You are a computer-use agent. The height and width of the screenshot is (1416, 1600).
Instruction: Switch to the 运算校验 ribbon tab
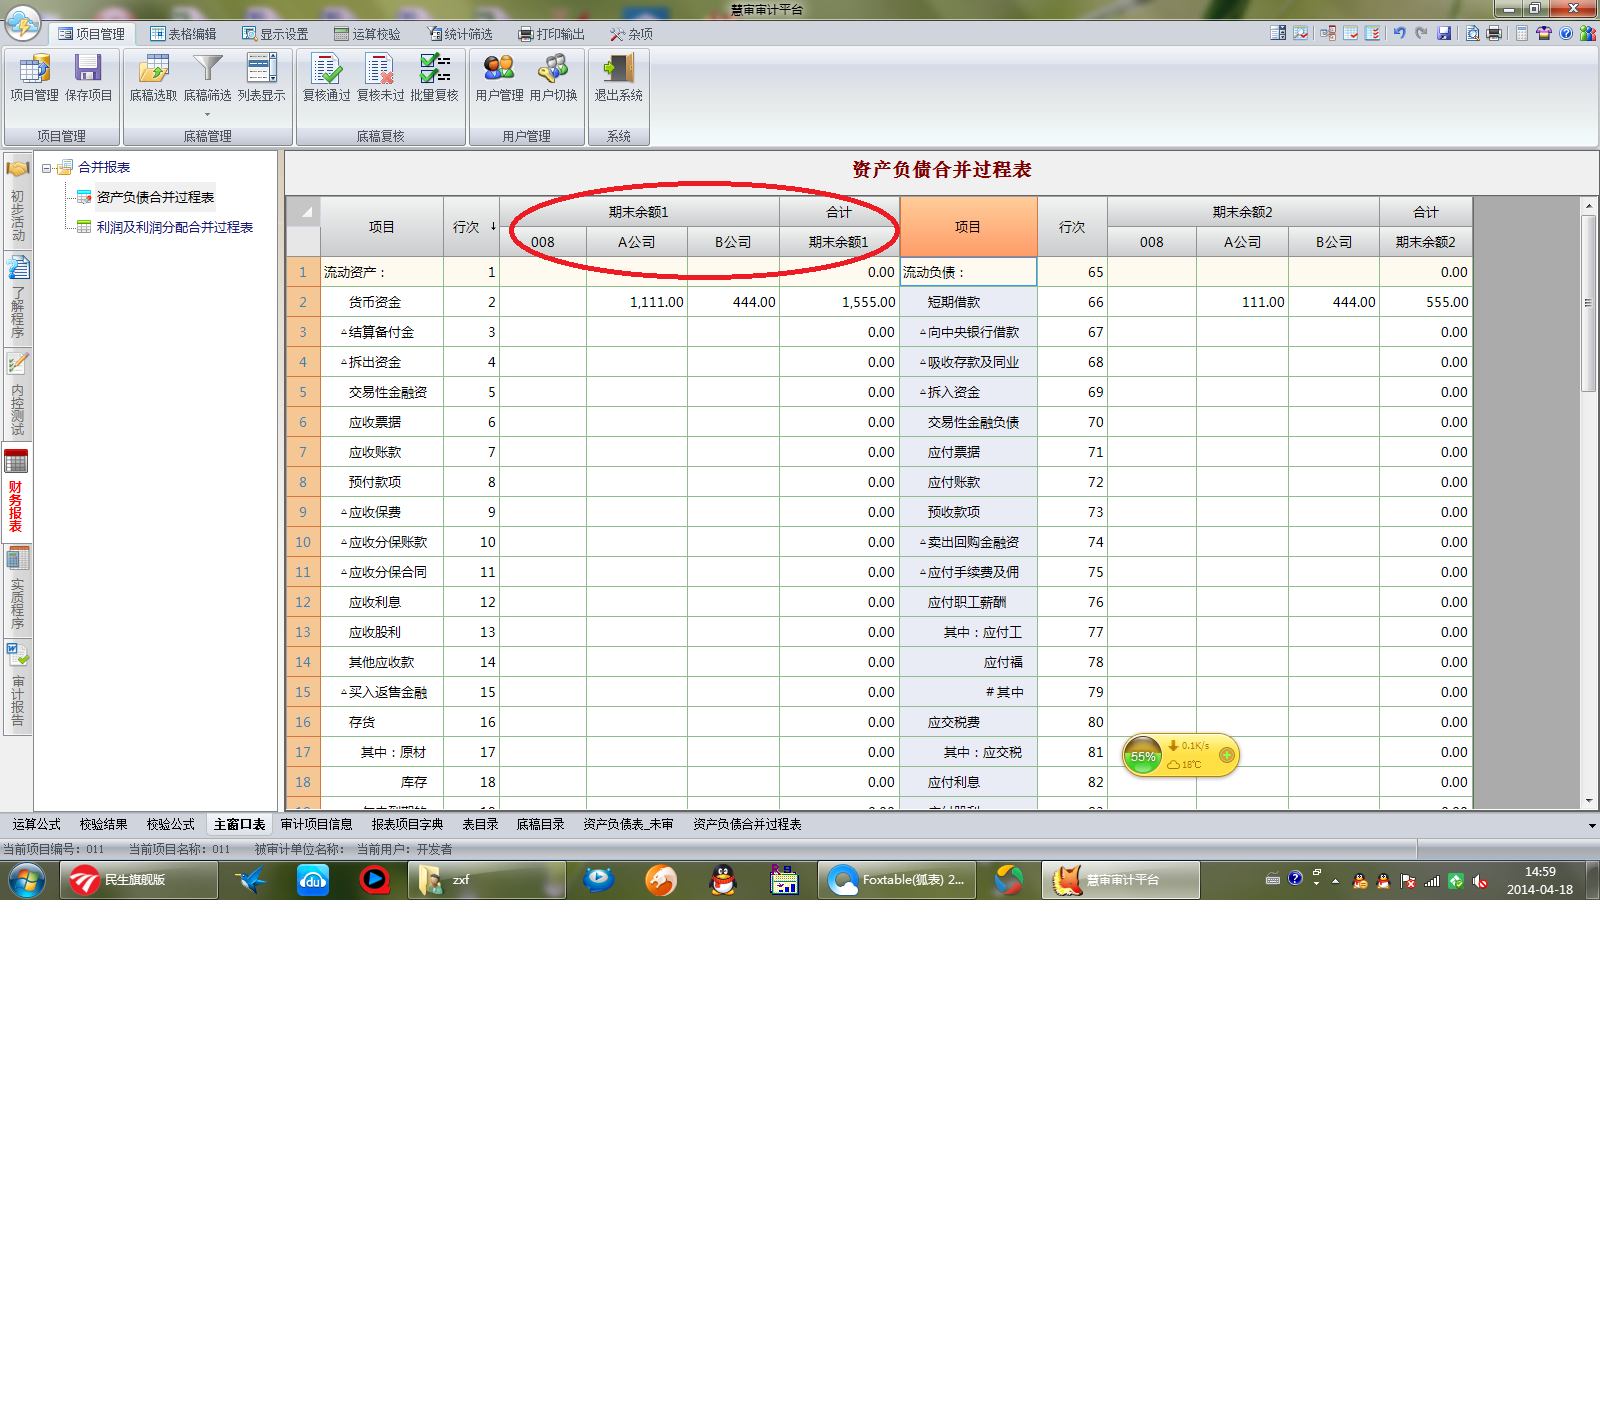click(367, 34)
